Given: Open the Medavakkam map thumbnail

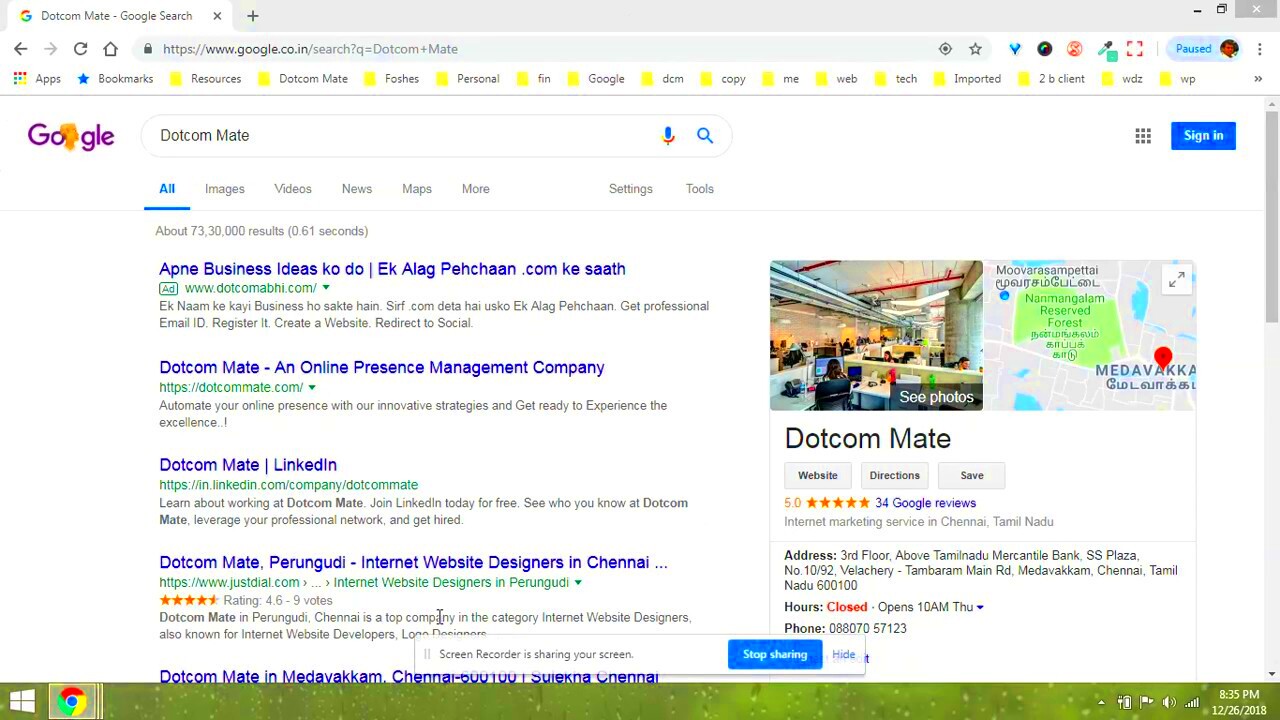Looking at the screenshot, I should [x=1090, y=335].
